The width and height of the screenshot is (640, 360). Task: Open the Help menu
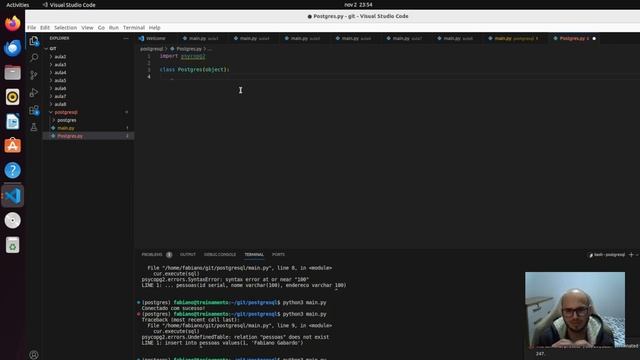click(x=154, y=28)
